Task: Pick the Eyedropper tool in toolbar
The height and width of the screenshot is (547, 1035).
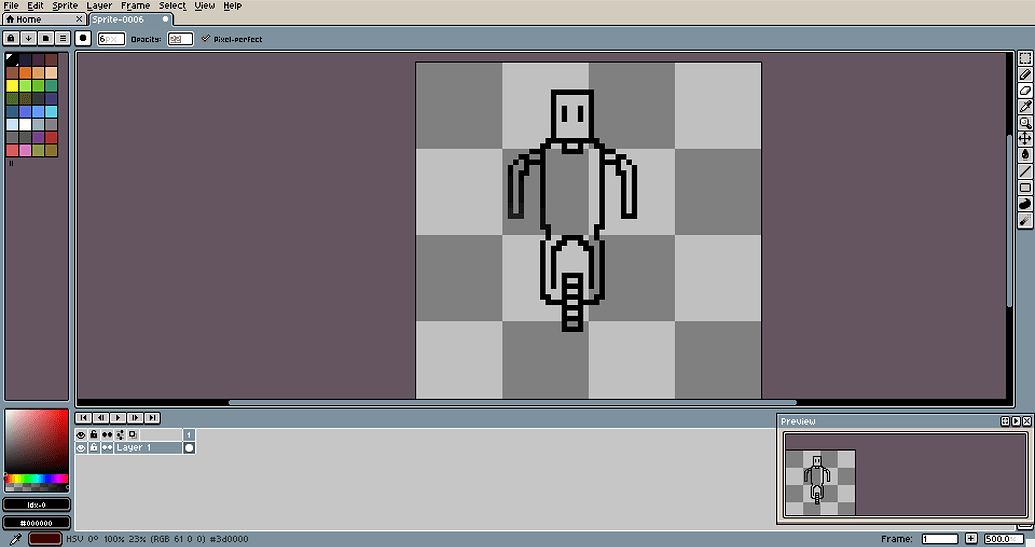Action: tap(1025, 107)
